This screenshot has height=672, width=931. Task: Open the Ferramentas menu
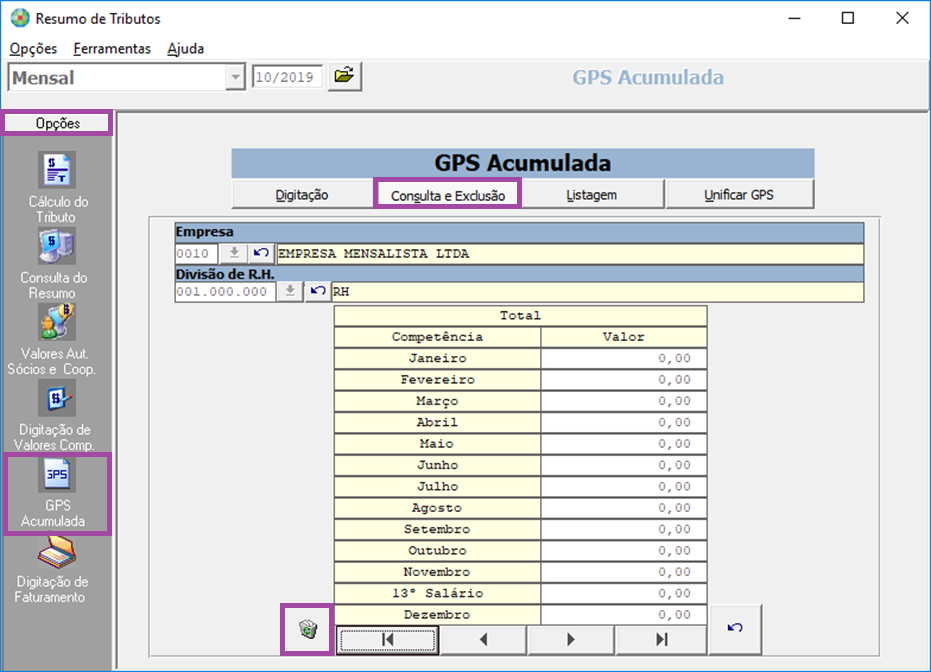[x=112, y=49]
